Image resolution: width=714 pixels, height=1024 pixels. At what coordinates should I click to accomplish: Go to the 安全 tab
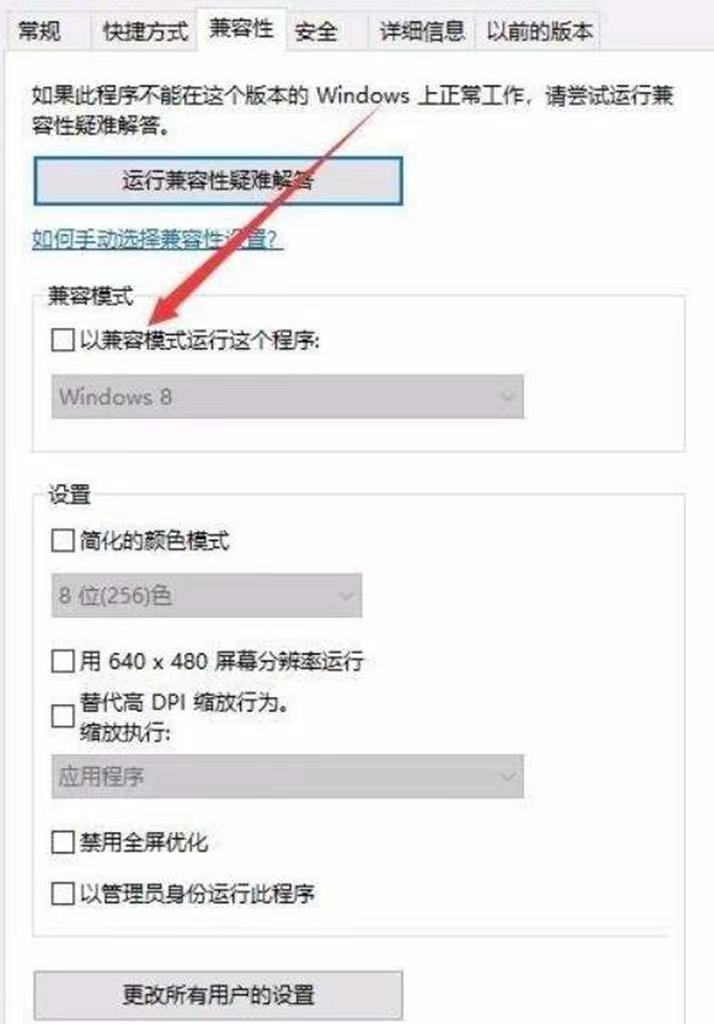[x=316, y=31]
